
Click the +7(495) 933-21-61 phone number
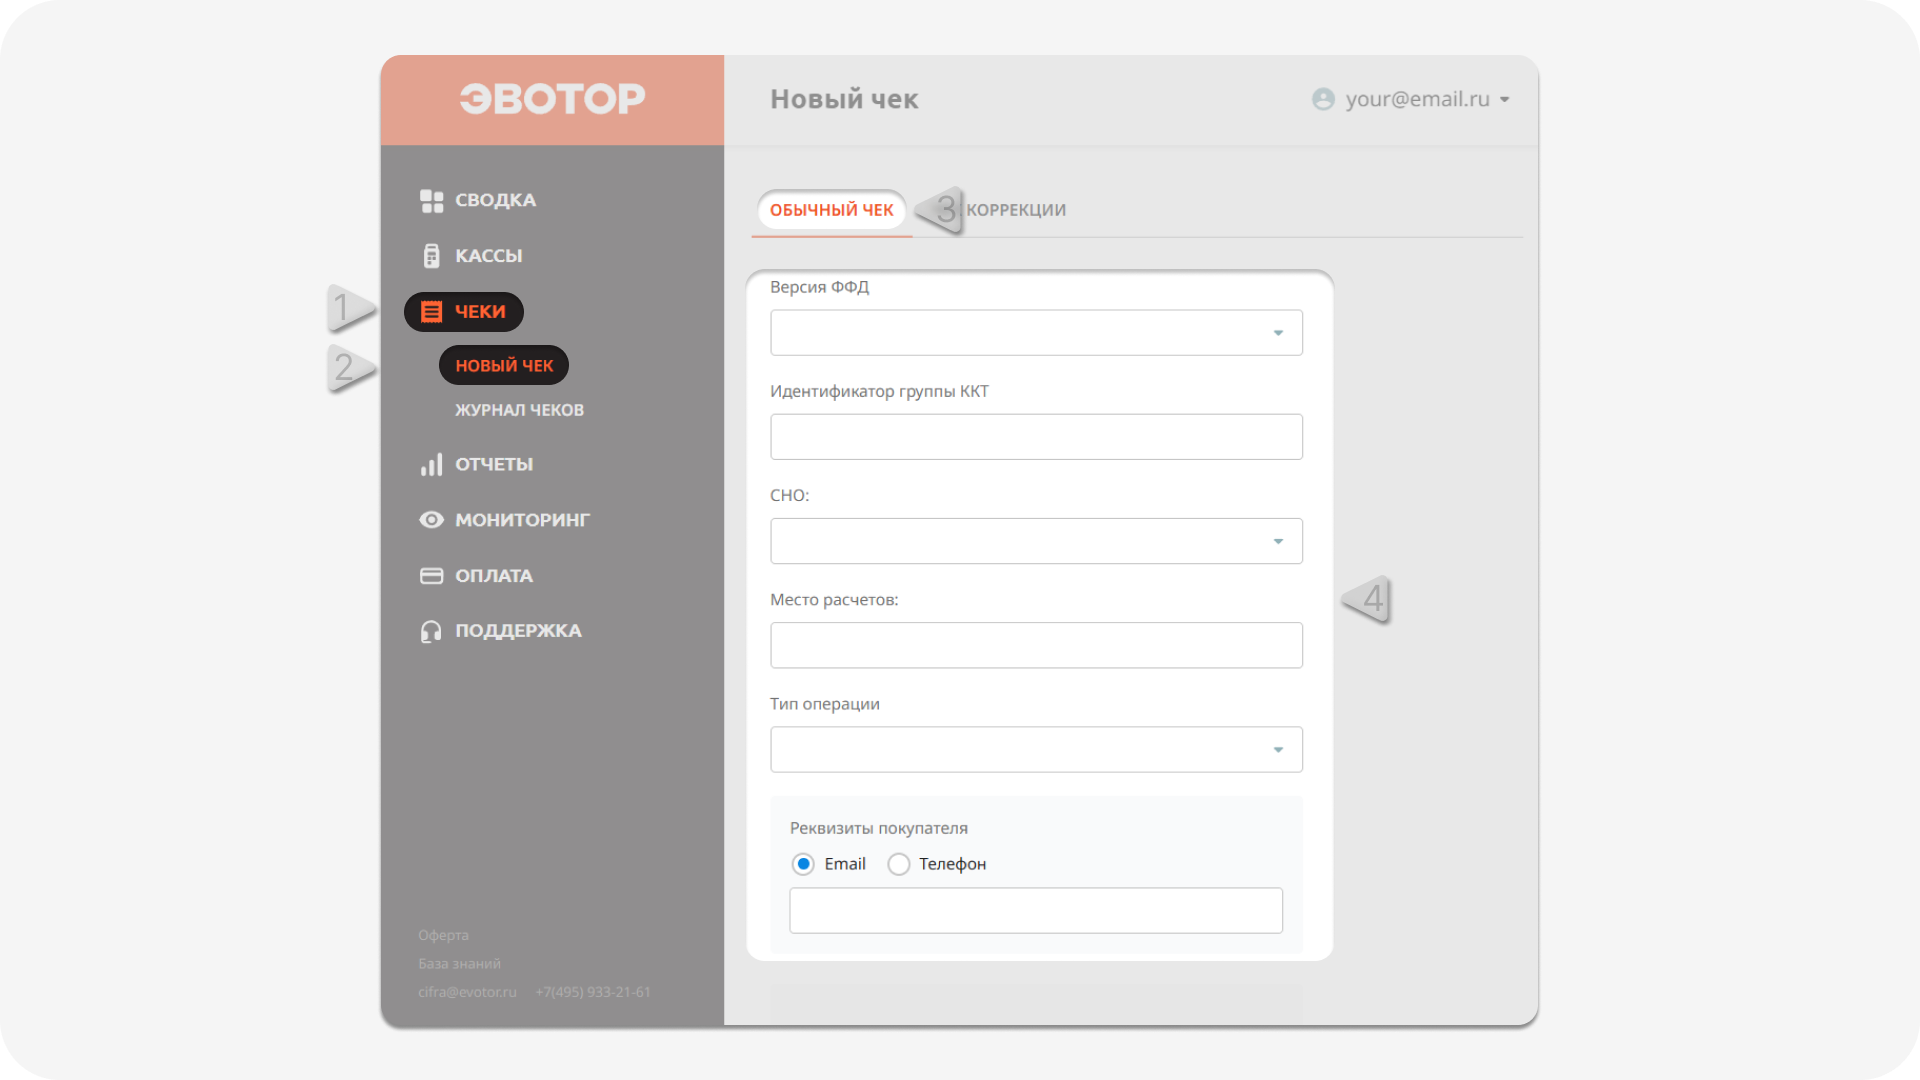pyautogui.click(x=593, y=992)
